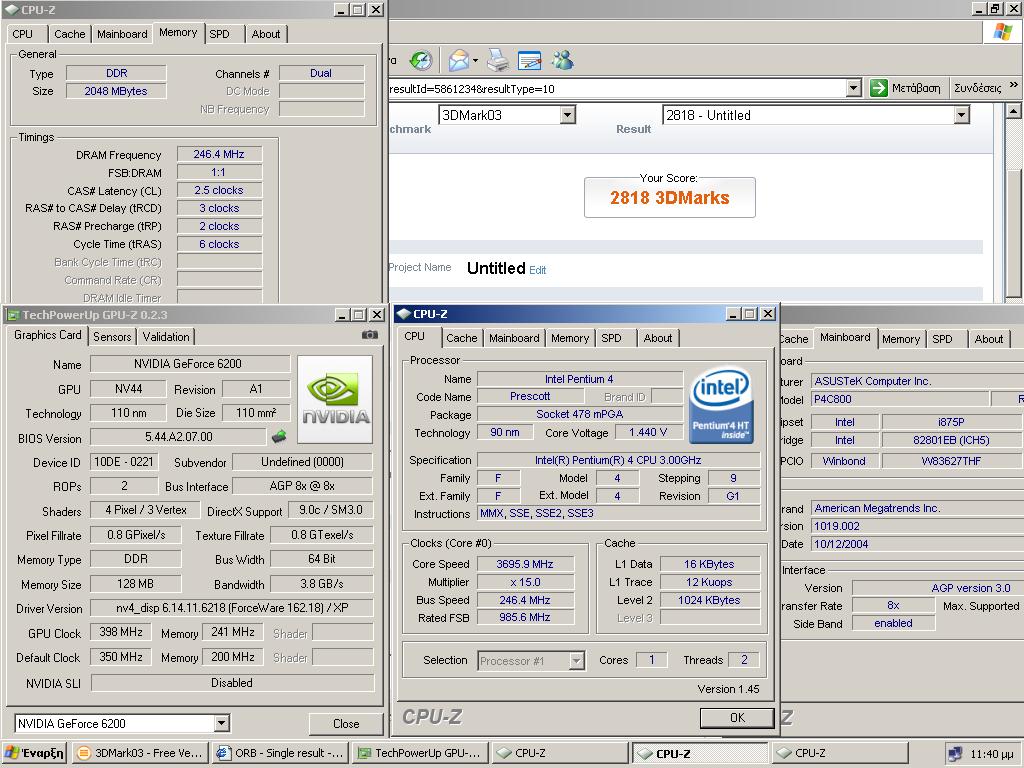This screenshot has width=1024, height=768.
Task: Click the taskbar clock showing 11:40 μμ
Action: (x=992, y=754)
